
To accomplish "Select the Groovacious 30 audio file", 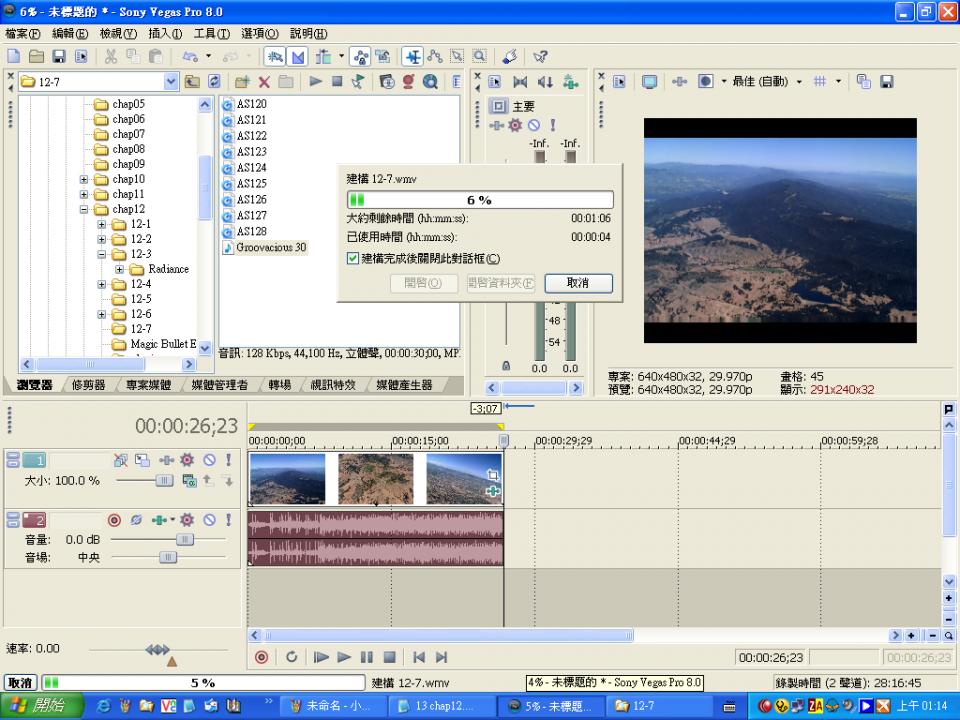I will point(271,247).
